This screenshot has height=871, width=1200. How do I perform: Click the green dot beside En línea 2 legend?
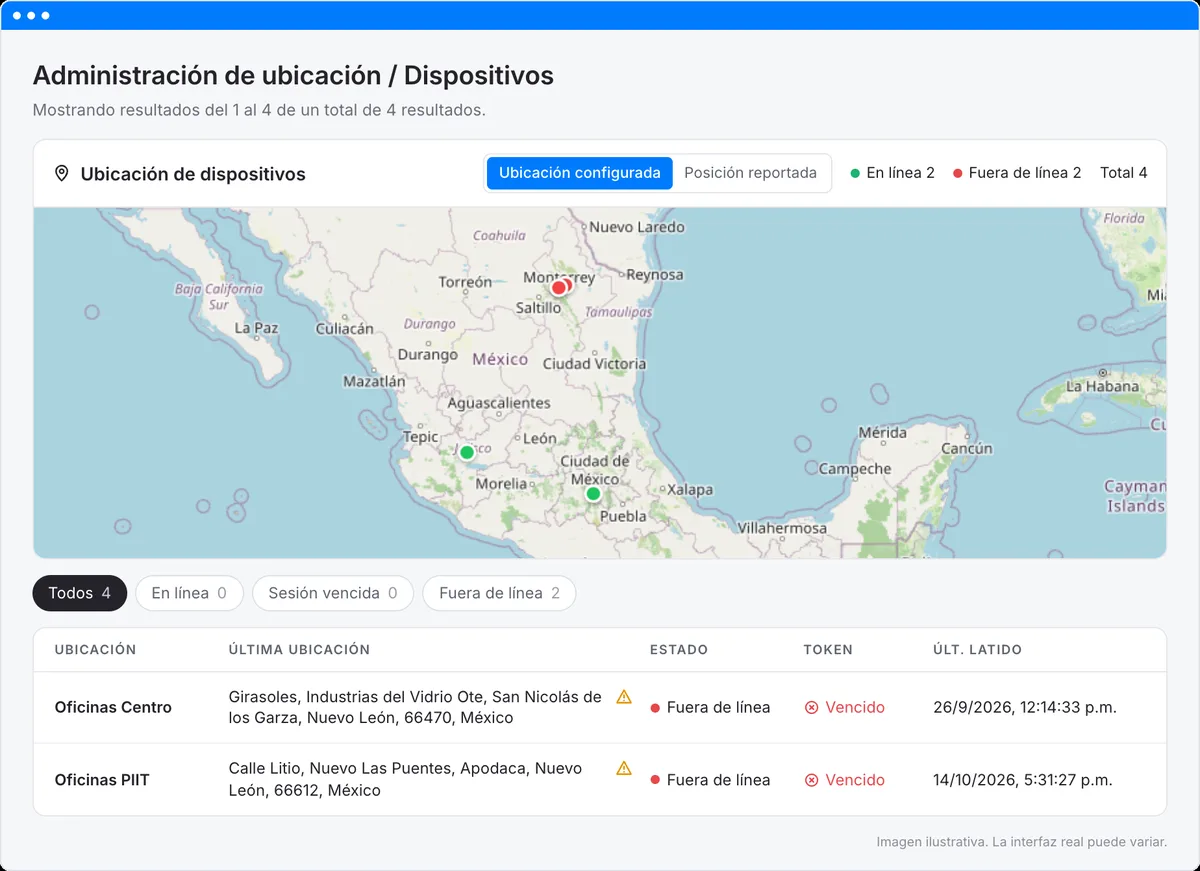855,173
